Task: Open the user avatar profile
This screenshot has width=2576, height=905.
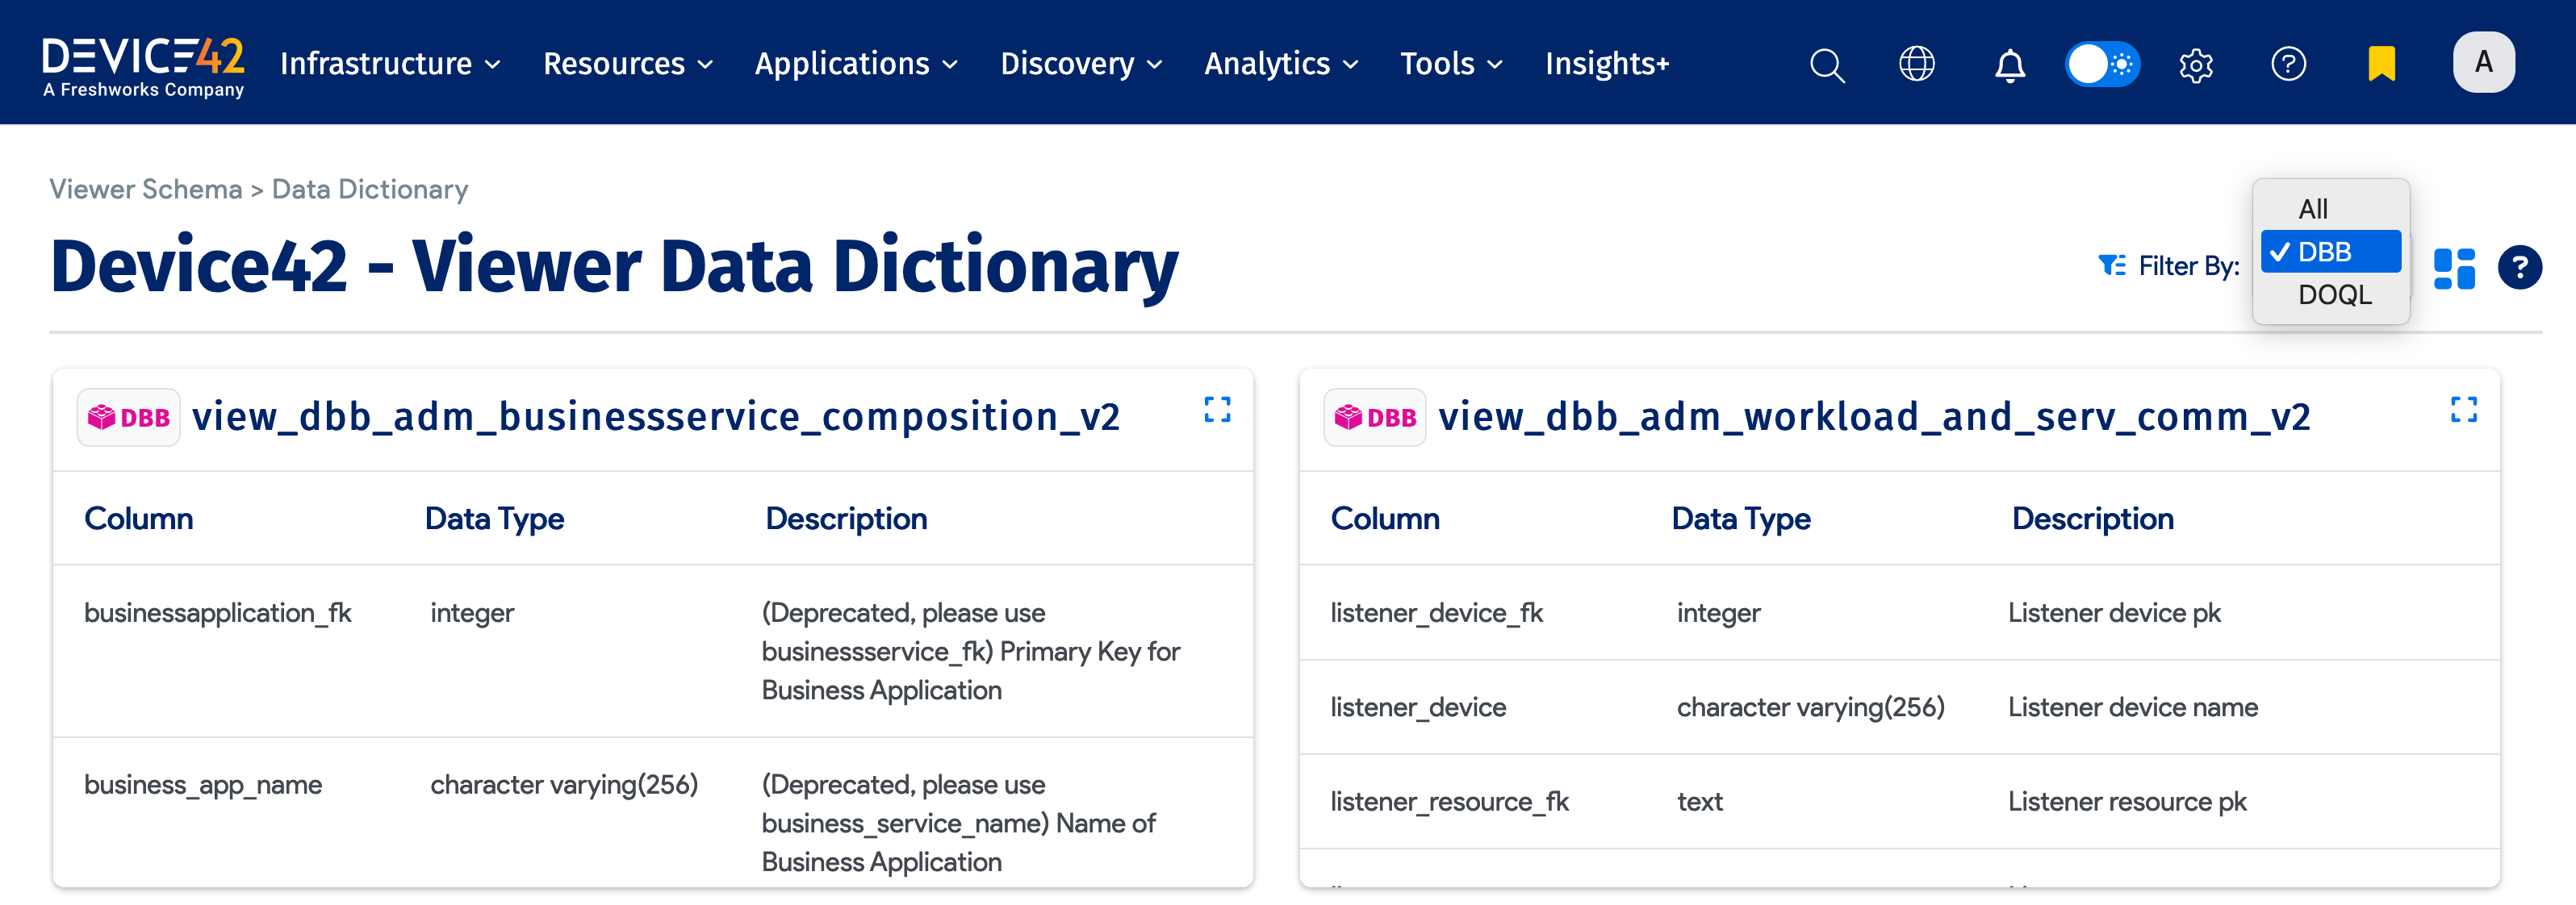Action: coord(2484,62)
